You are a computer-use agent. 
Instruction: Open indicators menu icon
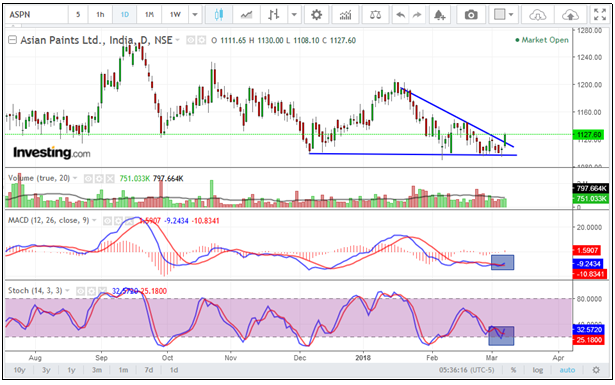pyautogui.click(x=345, y=15)
